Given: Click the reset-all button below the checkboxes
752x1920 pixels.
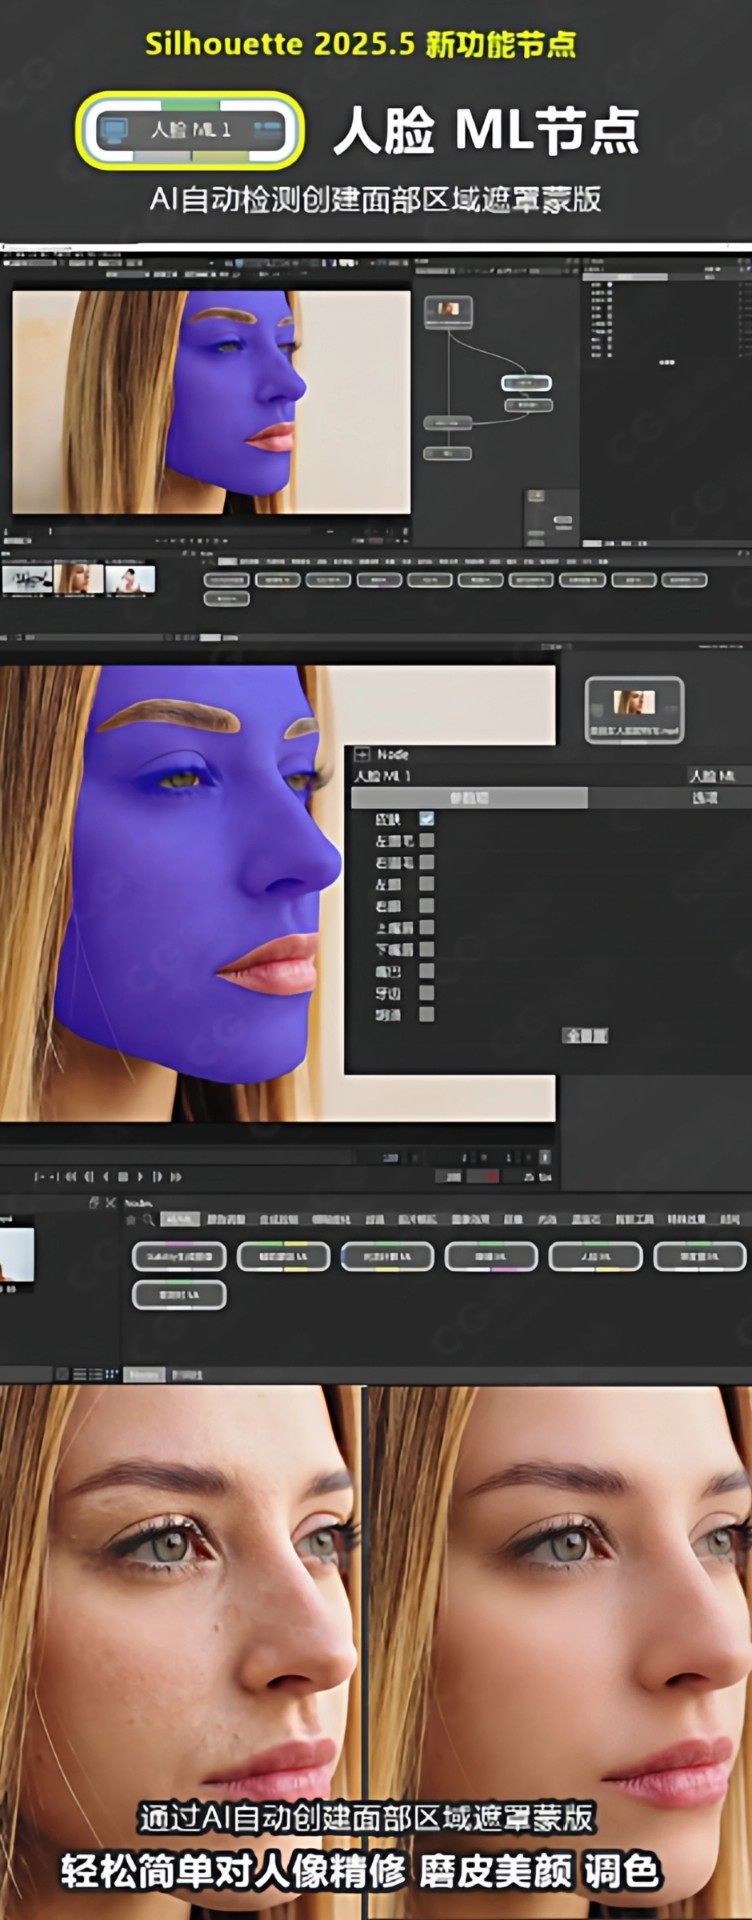Looking at the screenshot, I should [x=585, y=1036].
